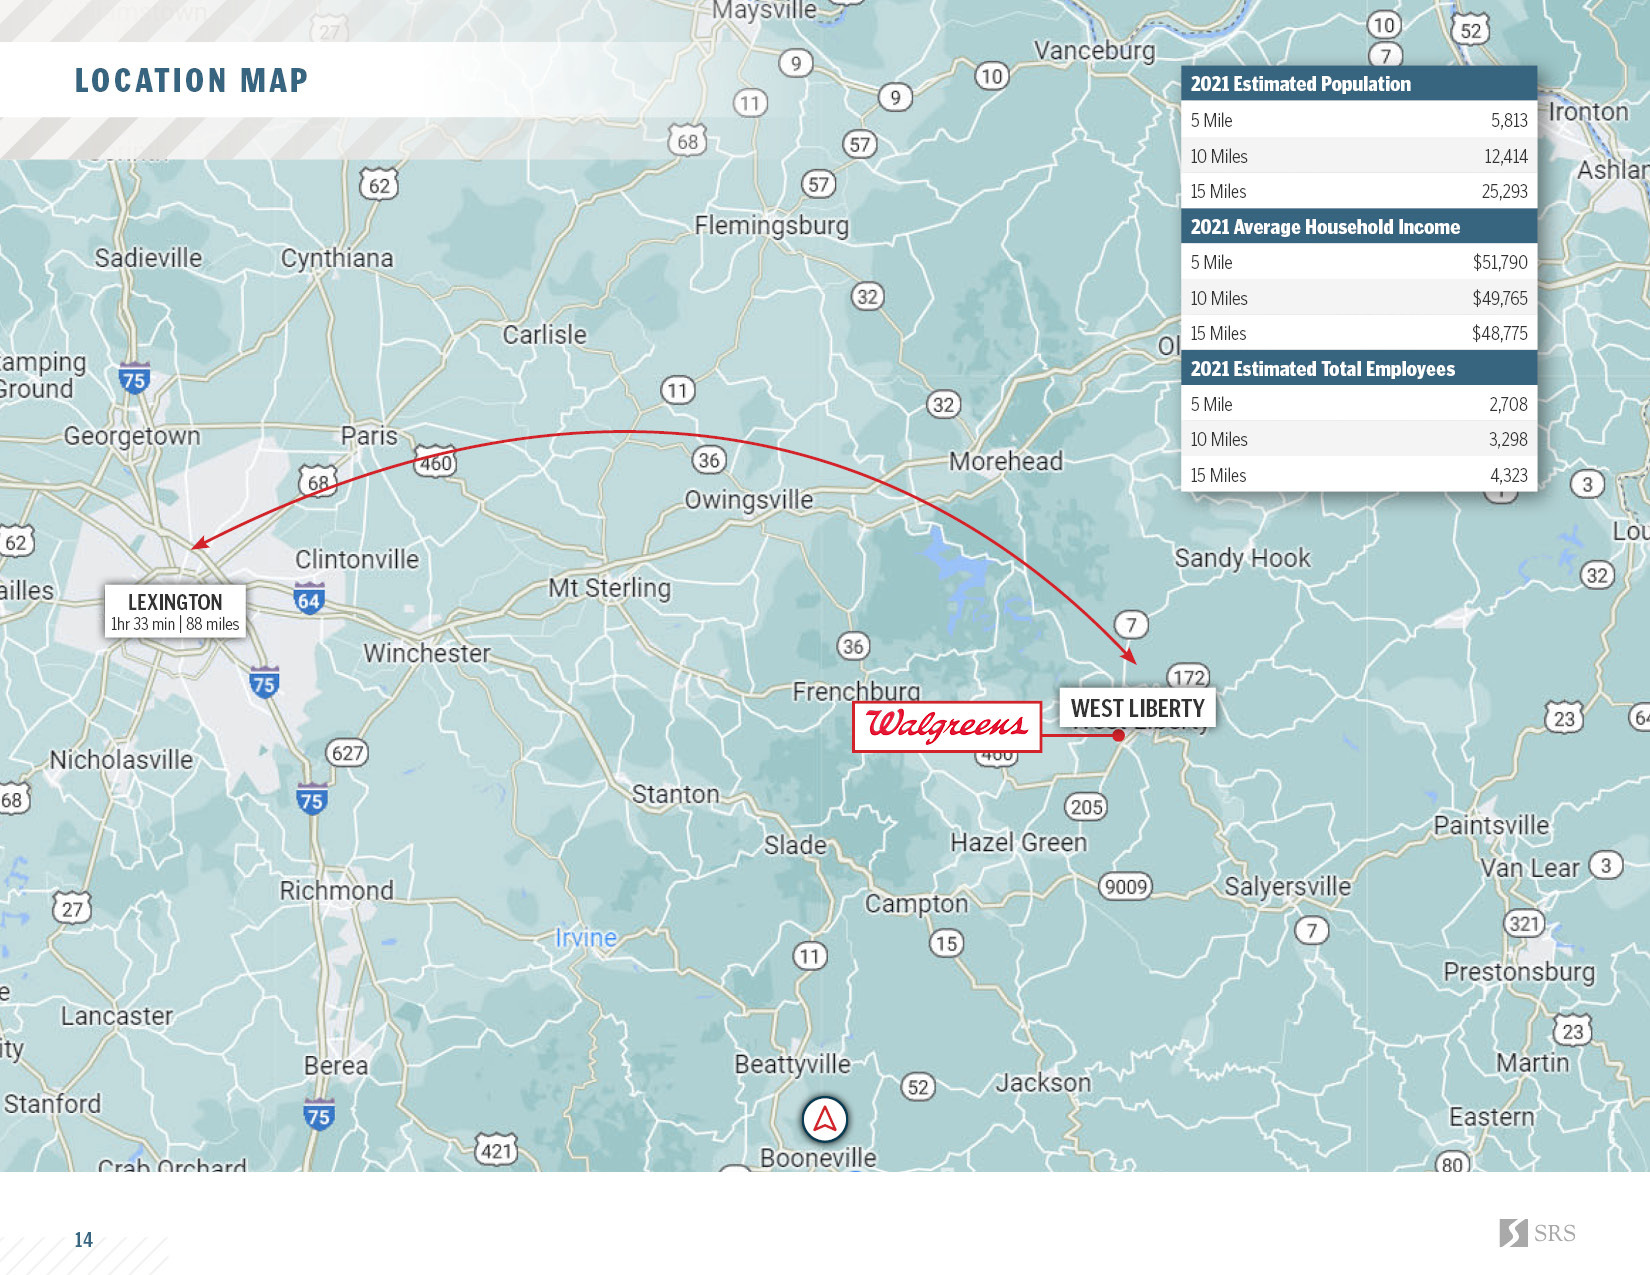Click the I-64 shield near Clintonville
Image resolution: width=1650 pixels, height=1275 pixels.
point(309,598)
